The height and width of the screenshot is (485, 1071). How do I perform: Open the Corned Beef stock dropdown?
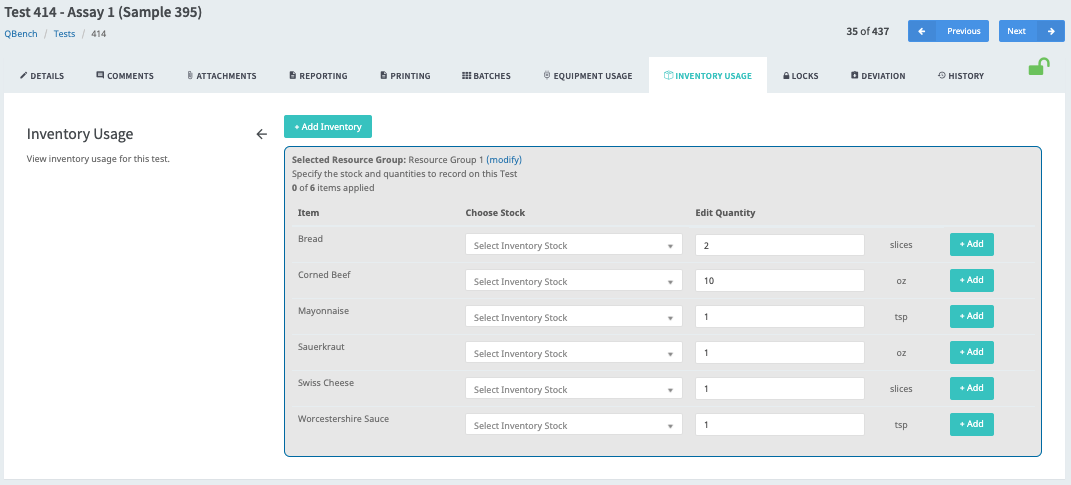point(573,281)
